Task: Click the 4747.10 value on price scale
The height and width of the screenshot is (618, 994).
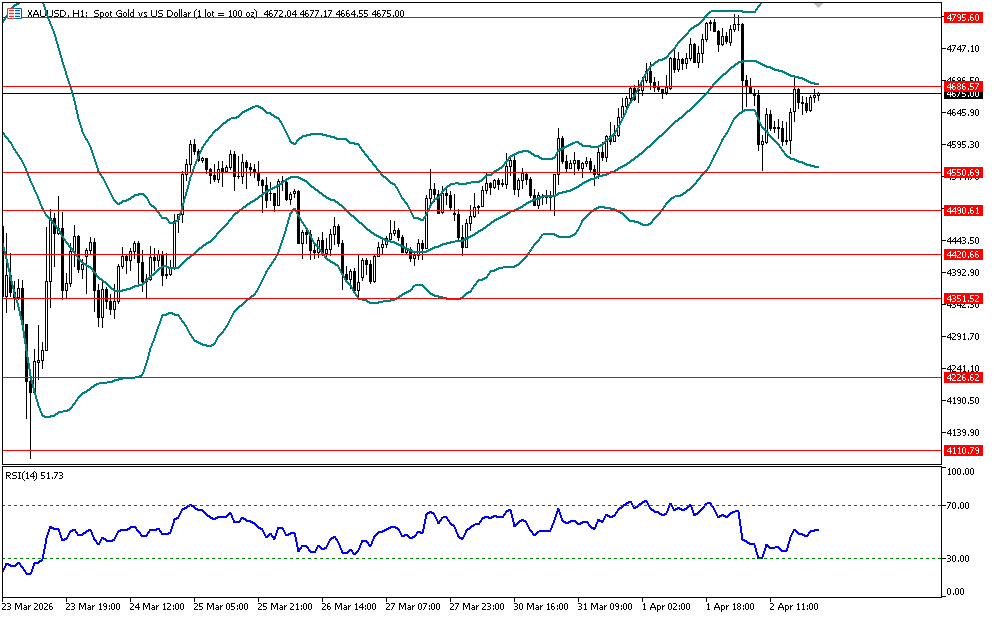Action: coord(964,48)
